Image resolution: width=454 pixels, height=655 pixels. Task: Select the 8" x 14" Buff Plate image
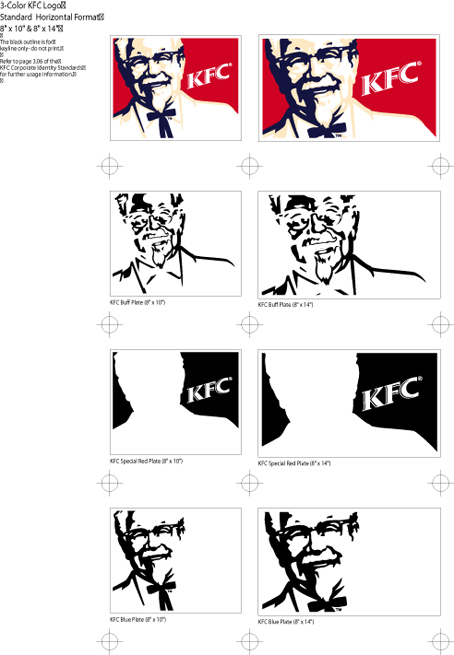point(349,245)
